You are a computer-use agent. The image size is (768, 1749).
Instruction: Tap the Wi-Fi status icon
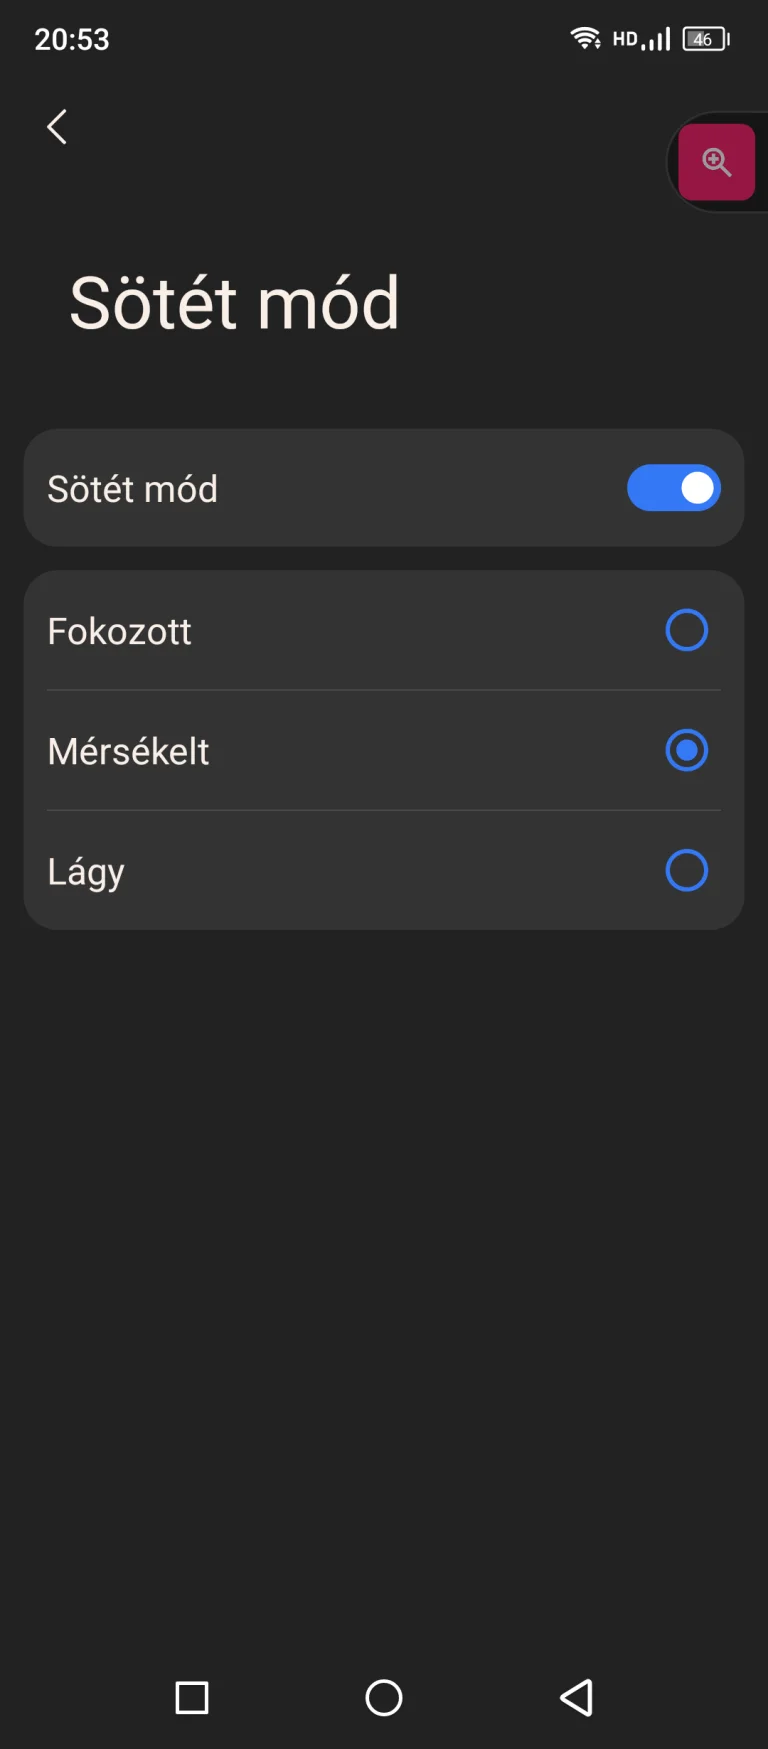(585, 39)
